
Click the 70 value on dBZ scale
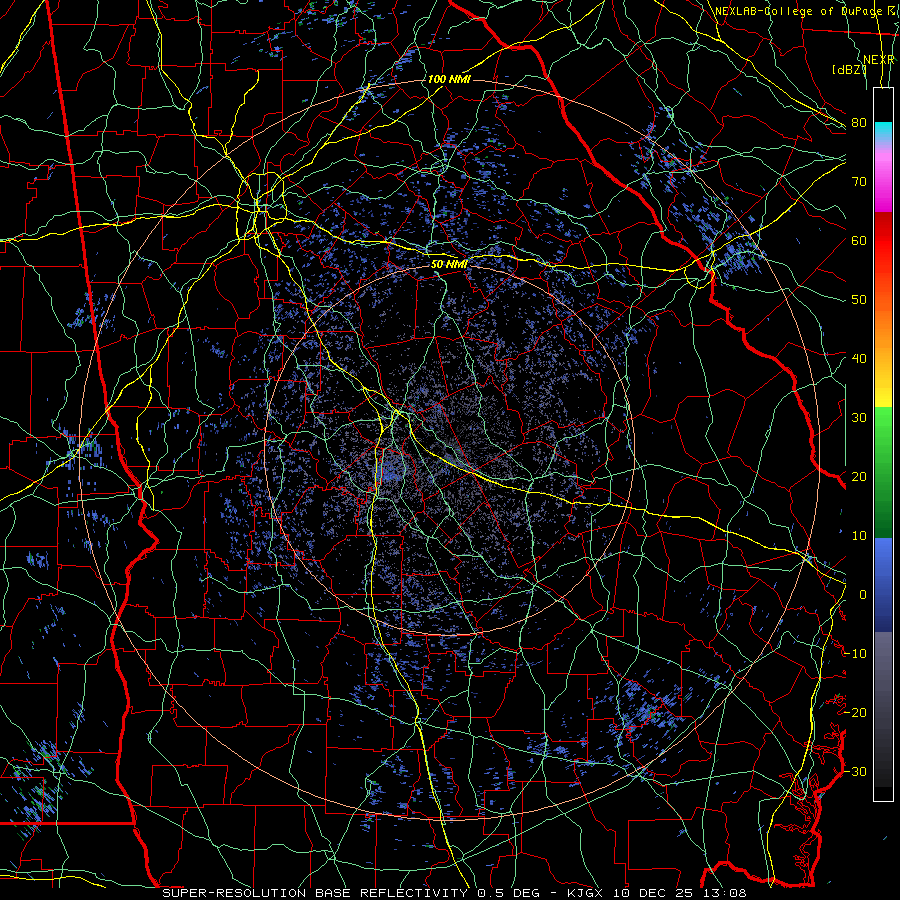pos(859,181)
